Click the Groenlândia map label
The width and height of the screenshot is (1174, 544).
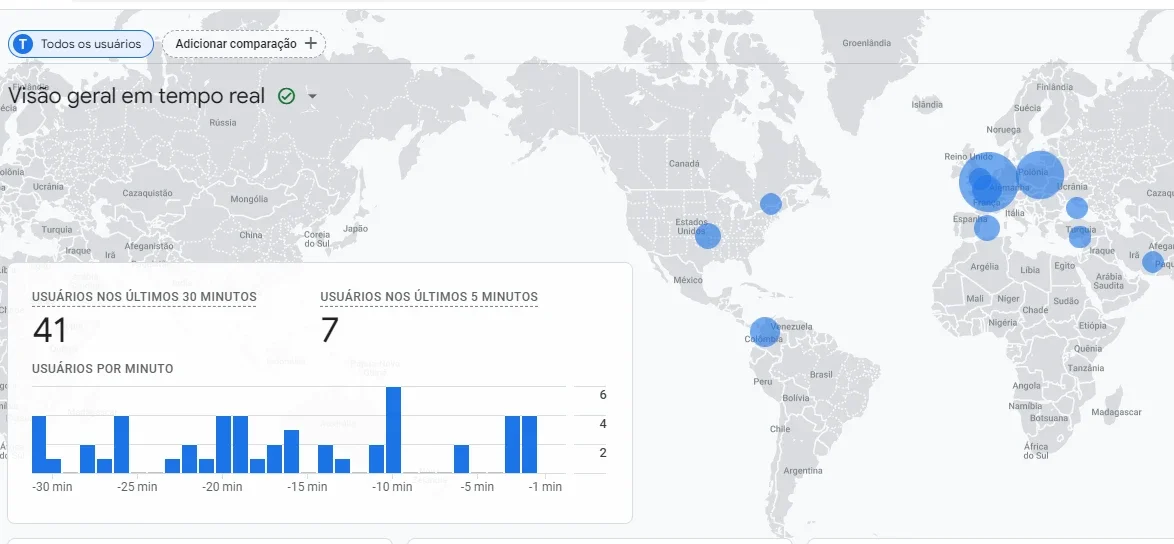pyautogui.click(x=866, y=43)
